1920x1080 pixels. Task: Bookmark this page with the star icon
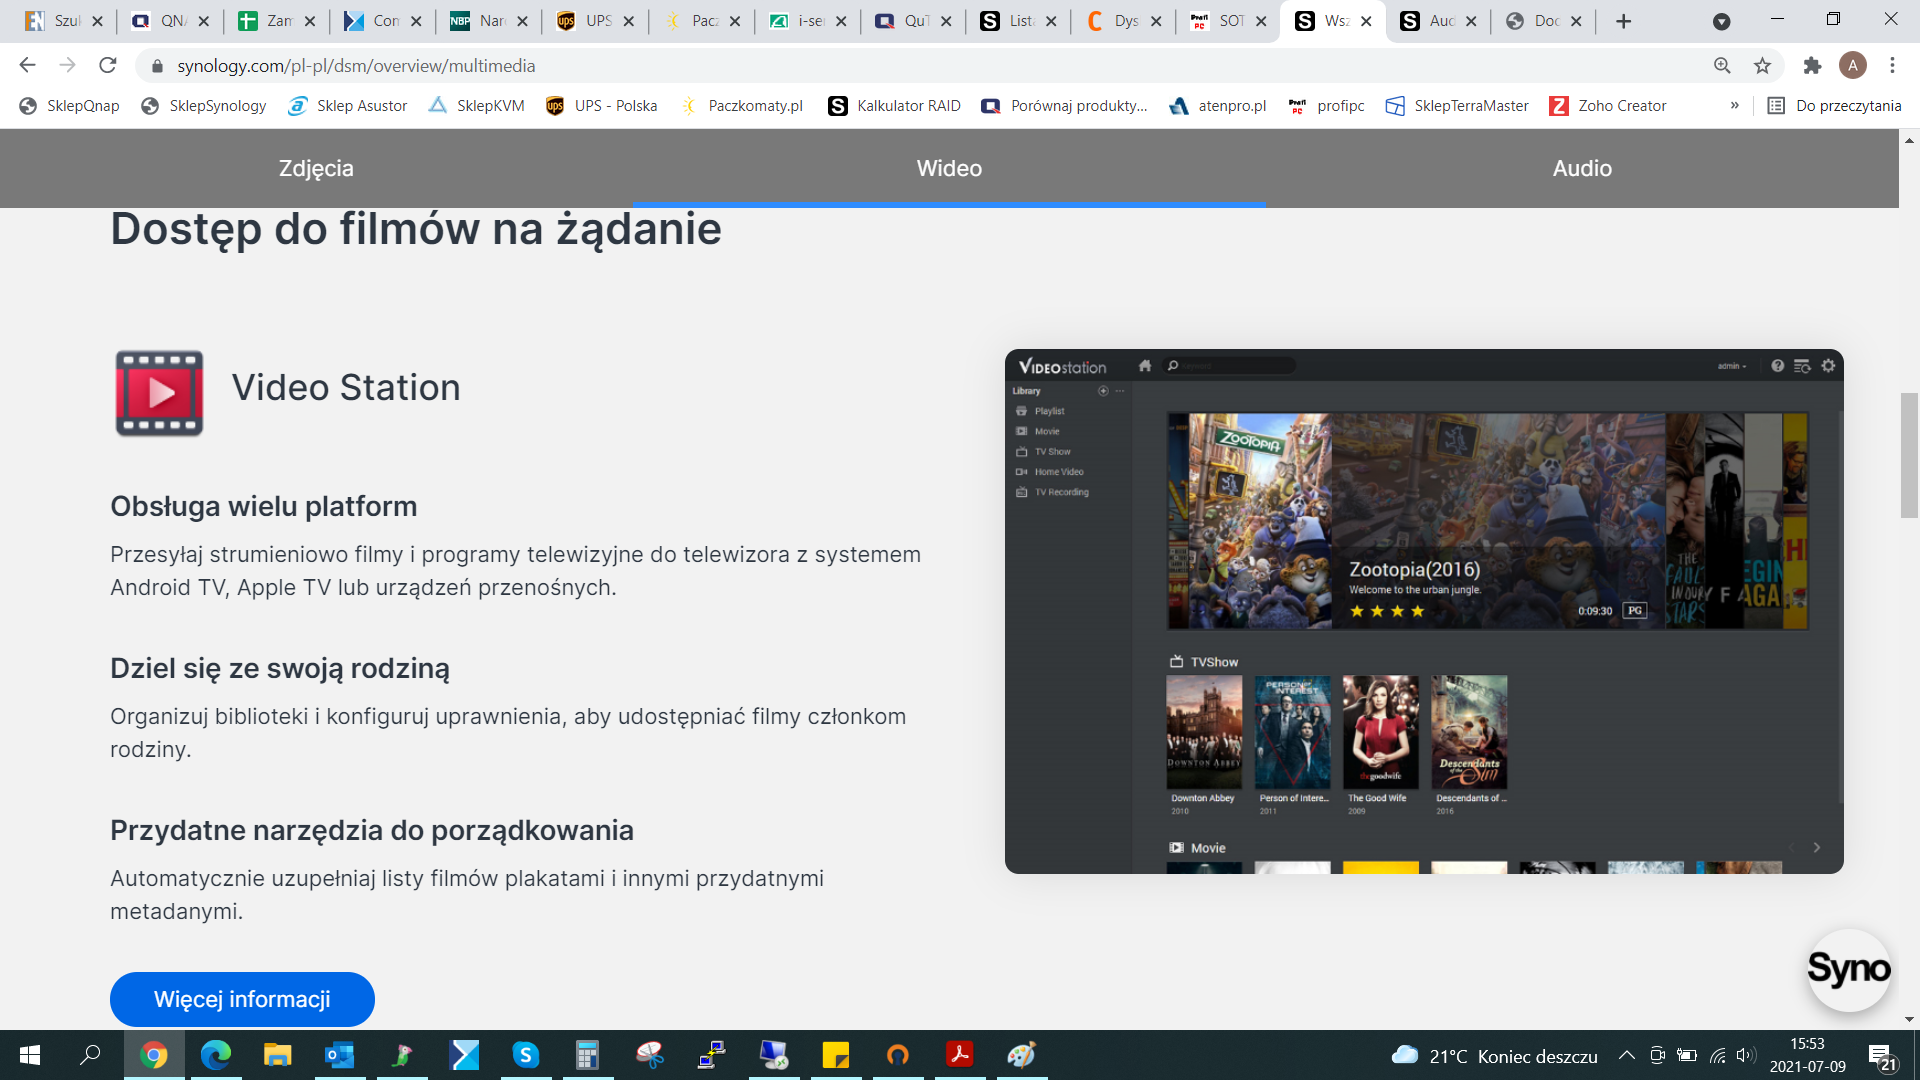(x=1762, y=65)
